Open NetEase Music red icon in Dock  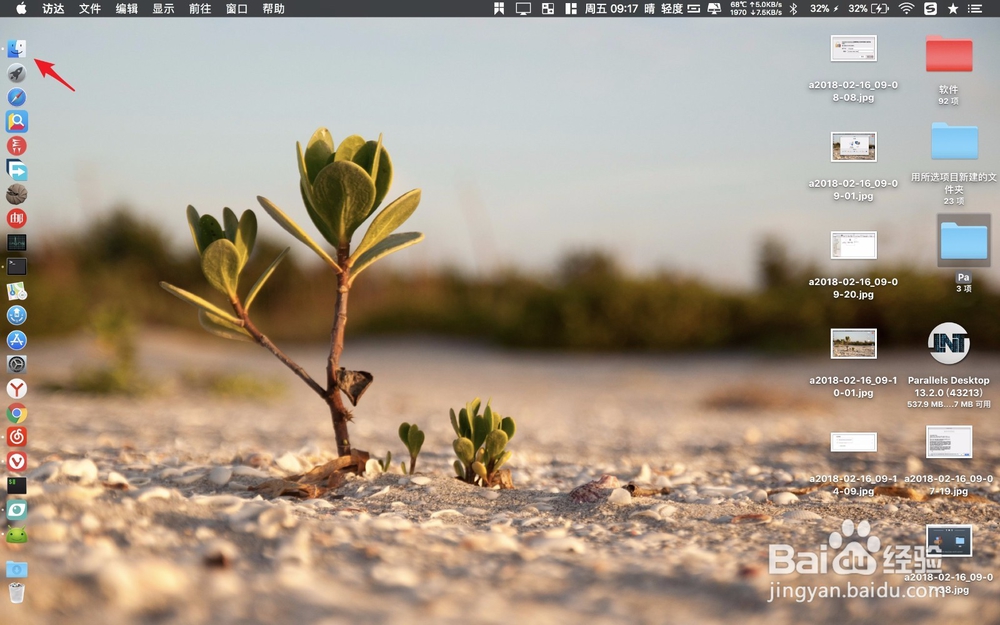click(x=17, y=437)
